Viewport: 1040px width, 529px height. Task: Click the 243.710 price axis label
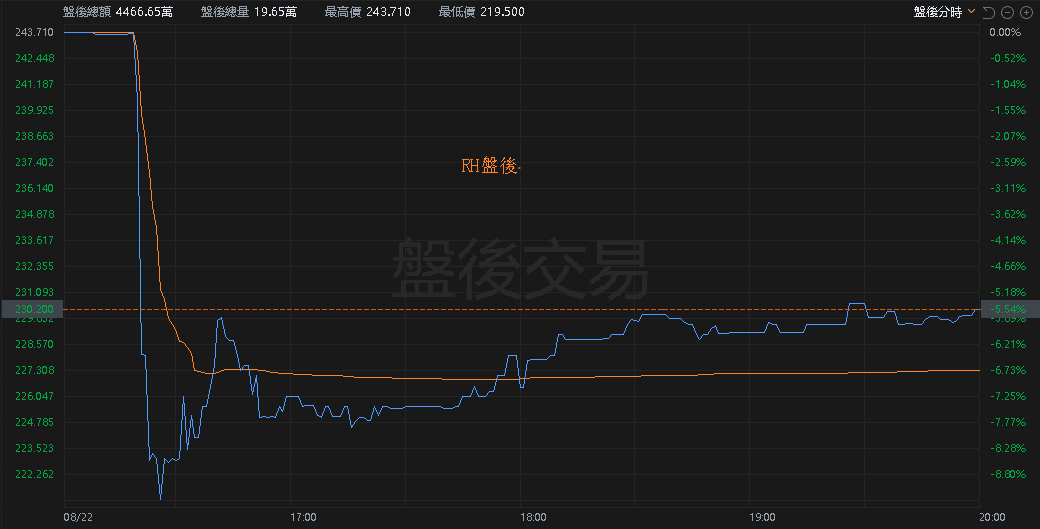coord(34,32)
